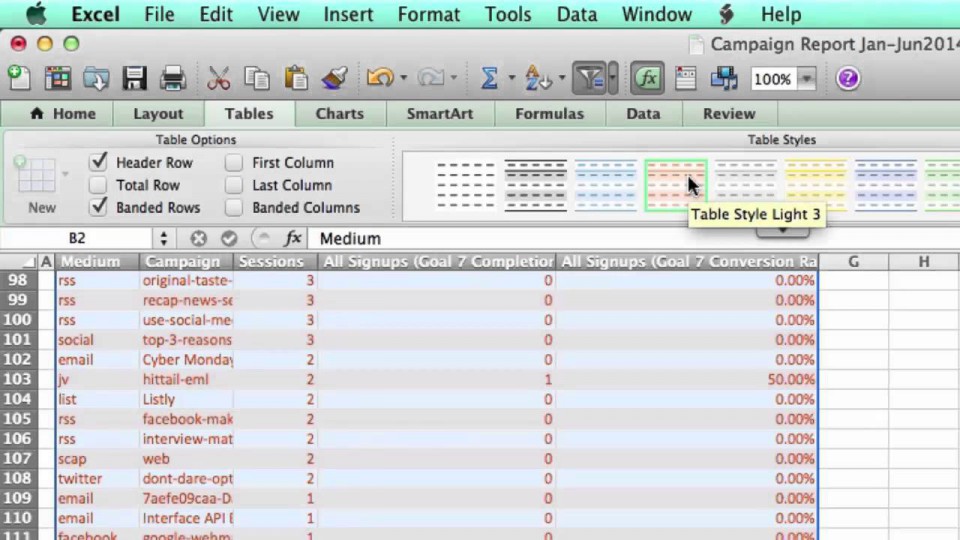Viewport: 960px width, 540px height.
Task: Uncheck the Banded Rows checkbox
Action: click(98, 207)
